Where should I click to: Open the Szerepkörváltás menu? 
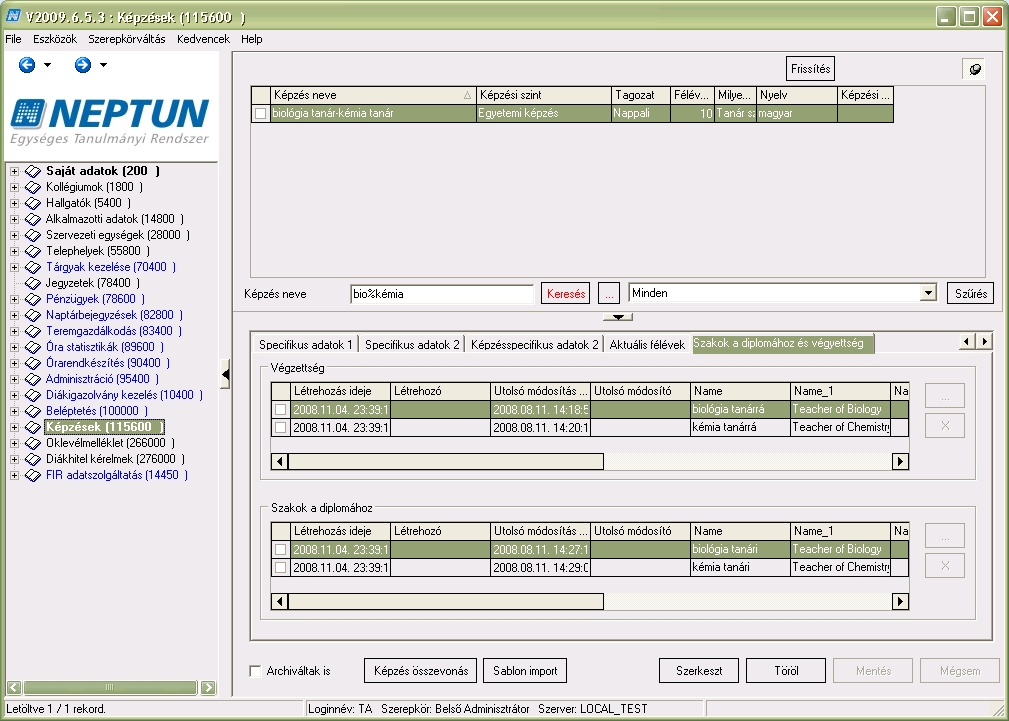[x=127, y=39]
